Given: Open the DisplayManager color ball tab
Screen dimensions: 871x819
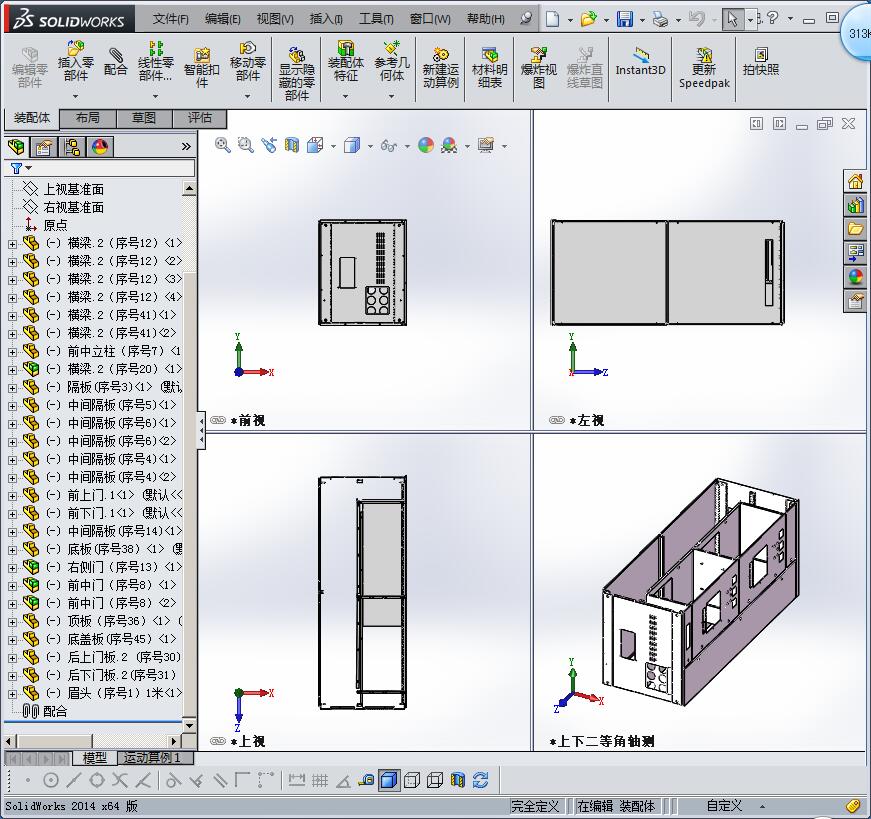Looking at the screenshot, I should [100, 147].
